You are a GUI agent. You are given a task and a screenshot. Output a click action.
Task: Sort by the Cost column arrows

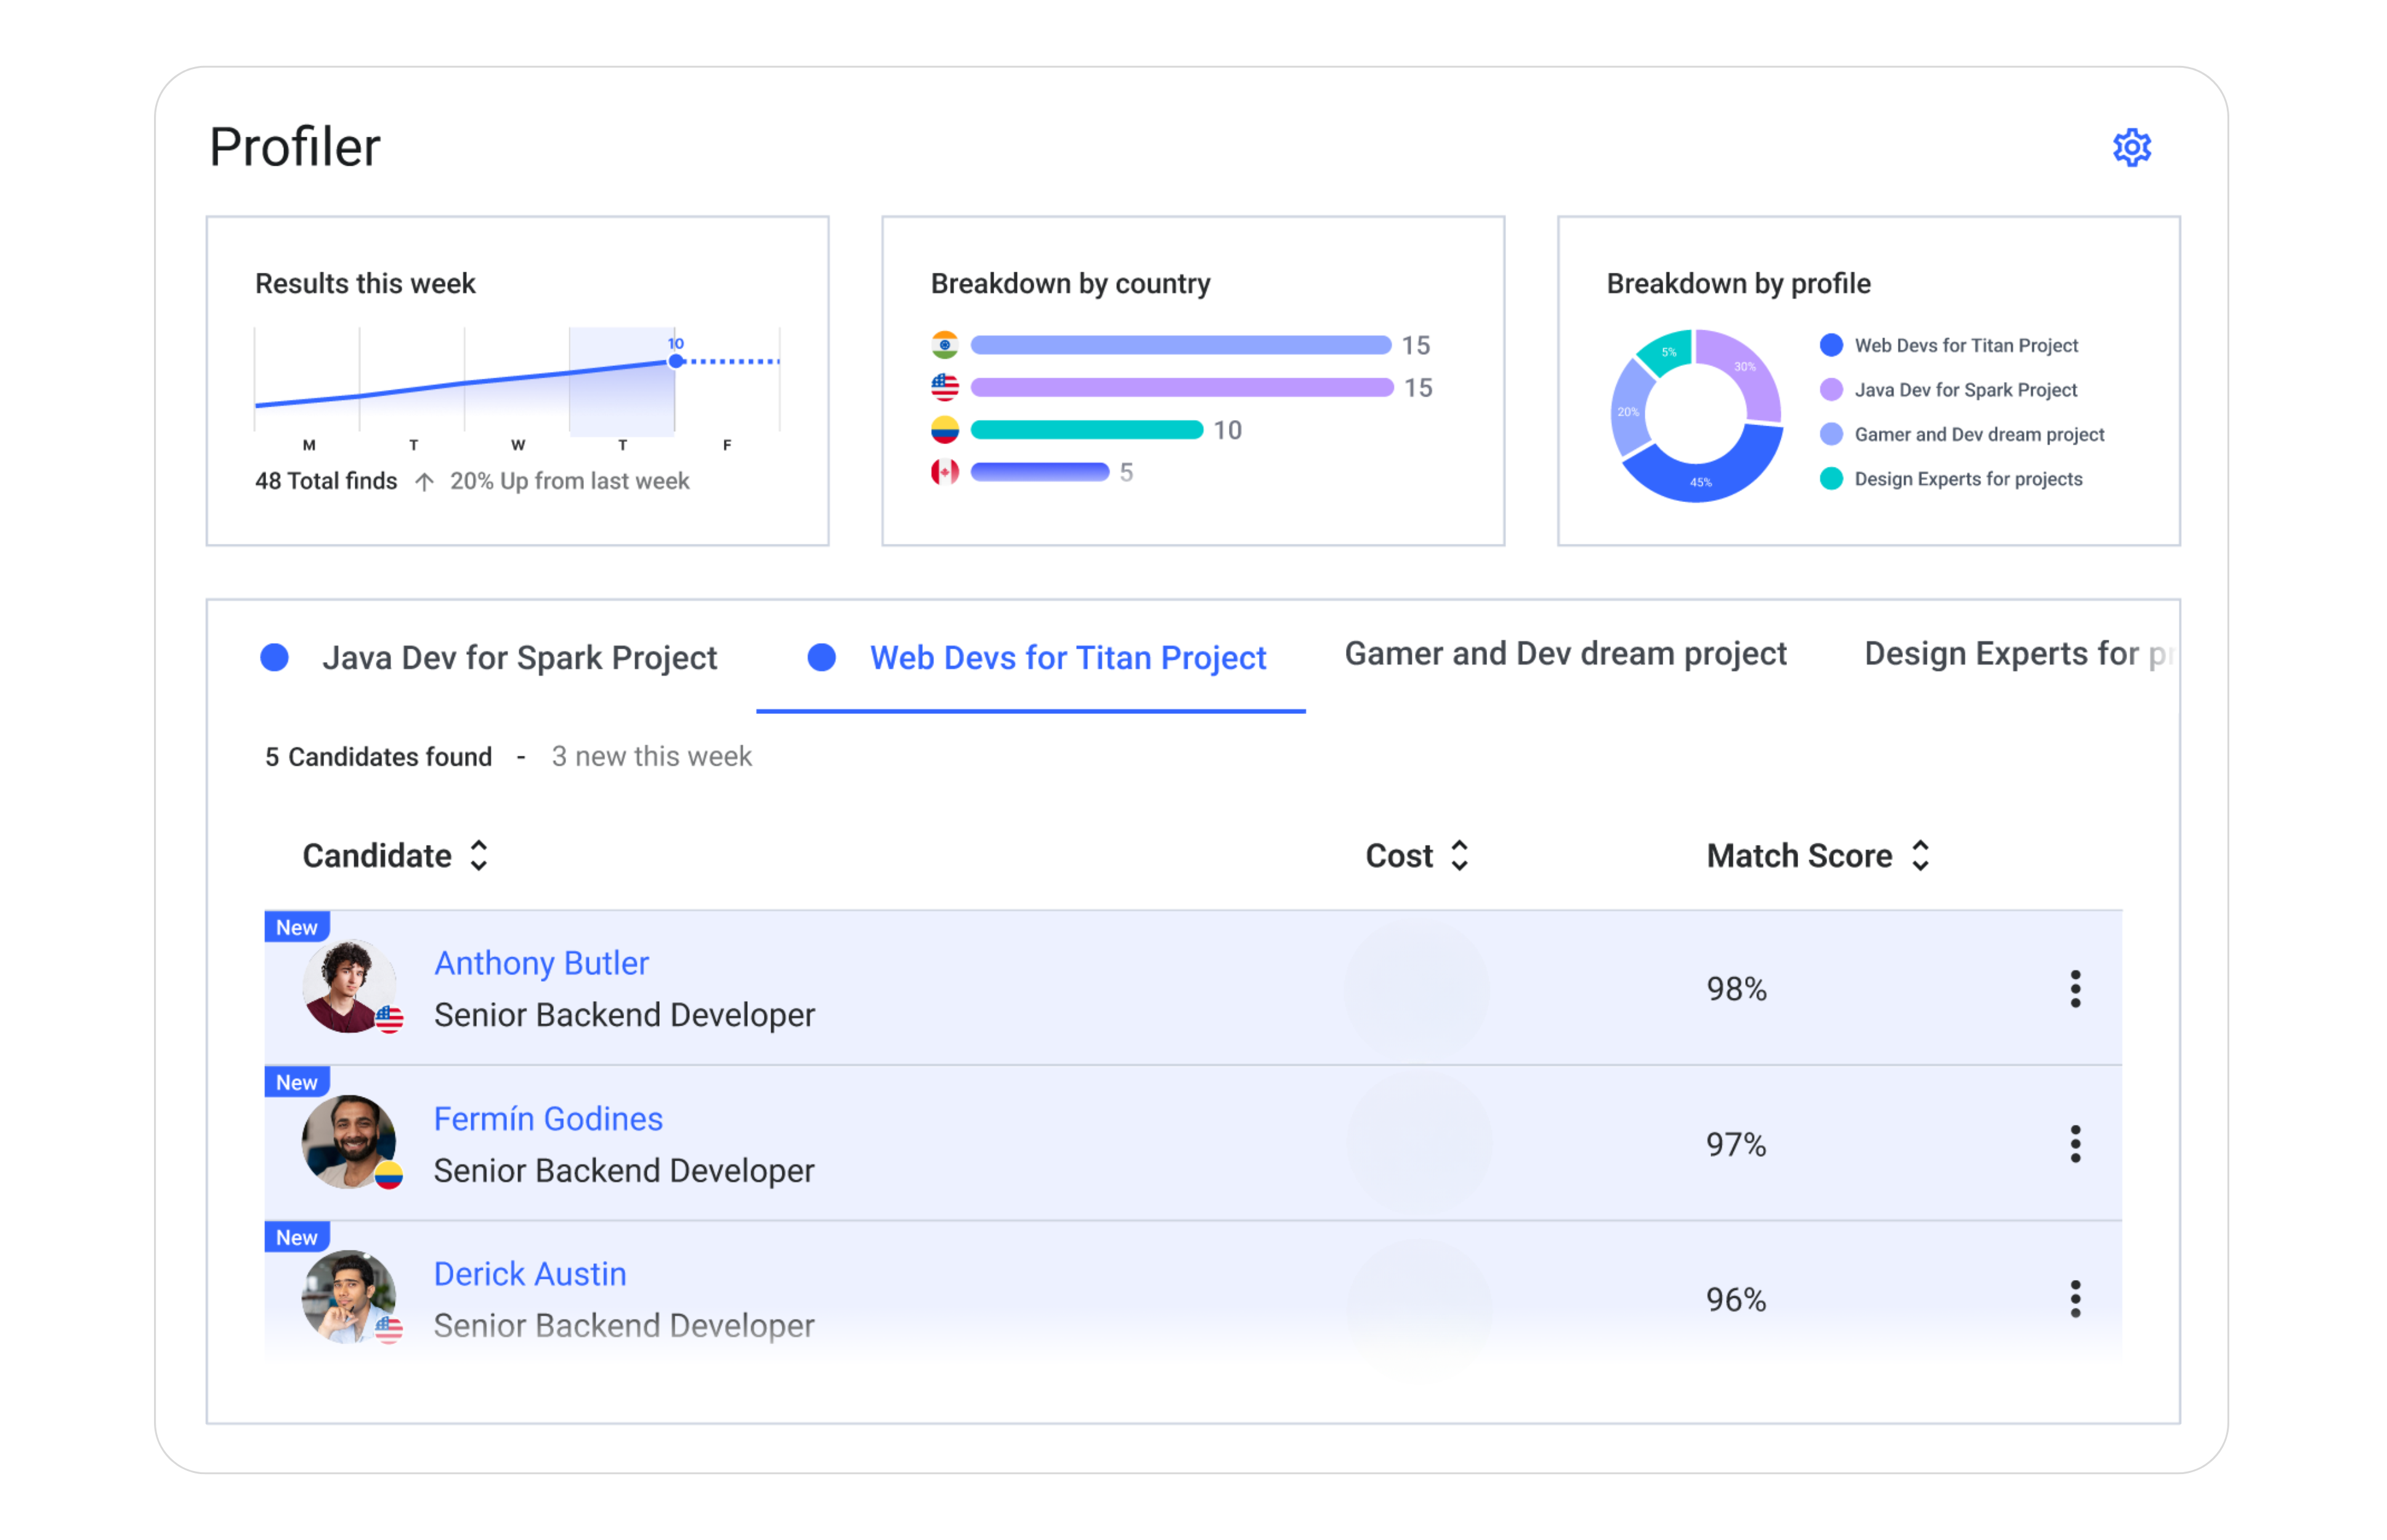1459,856
